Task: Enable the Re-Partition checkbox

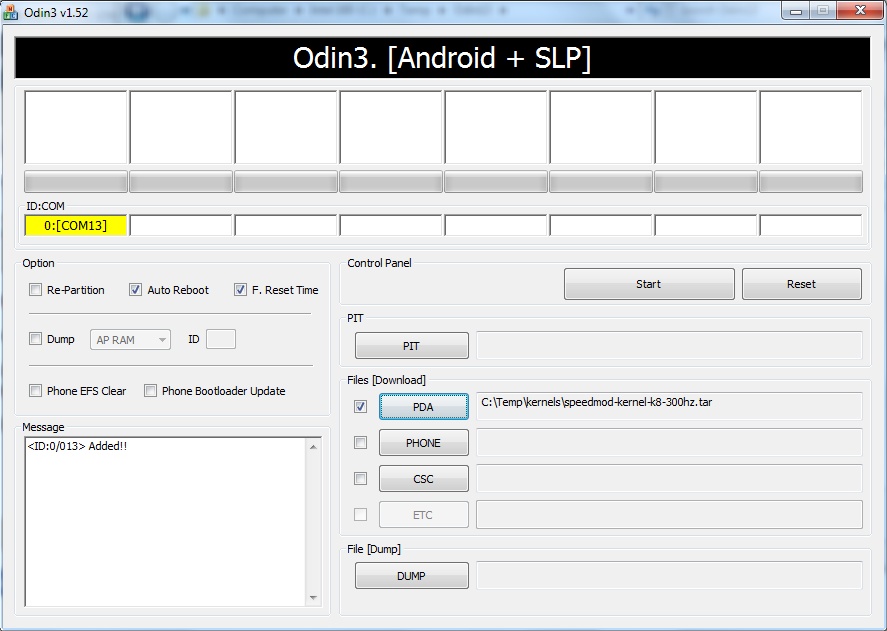Action: (x=36, y=290)
